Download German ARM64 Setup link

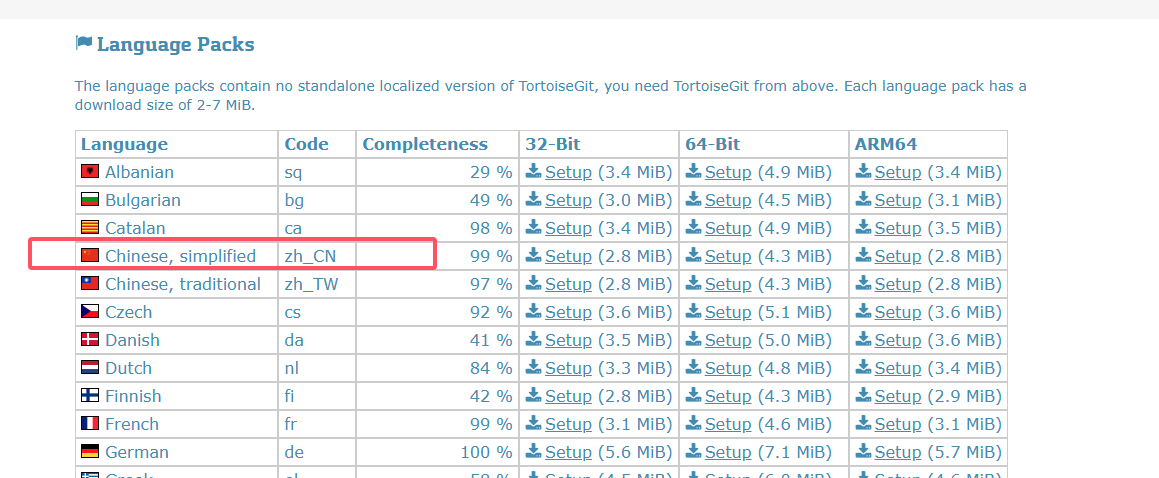[898, 452]
